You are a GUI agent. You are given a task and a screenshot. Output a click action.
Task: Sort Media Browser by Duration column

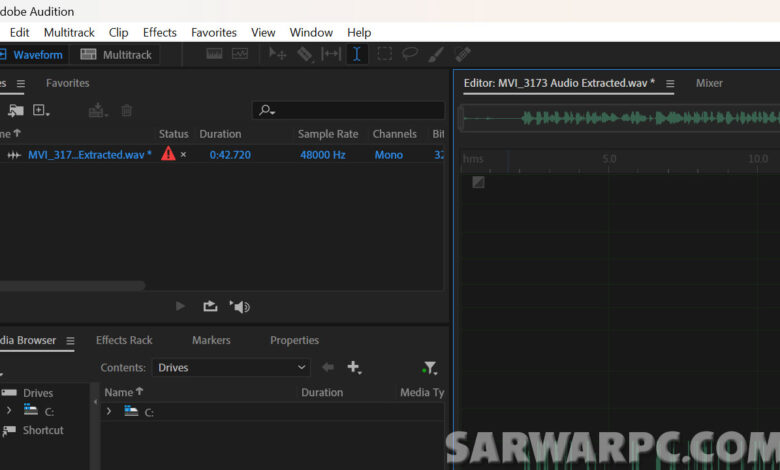[x=322, y=392]
